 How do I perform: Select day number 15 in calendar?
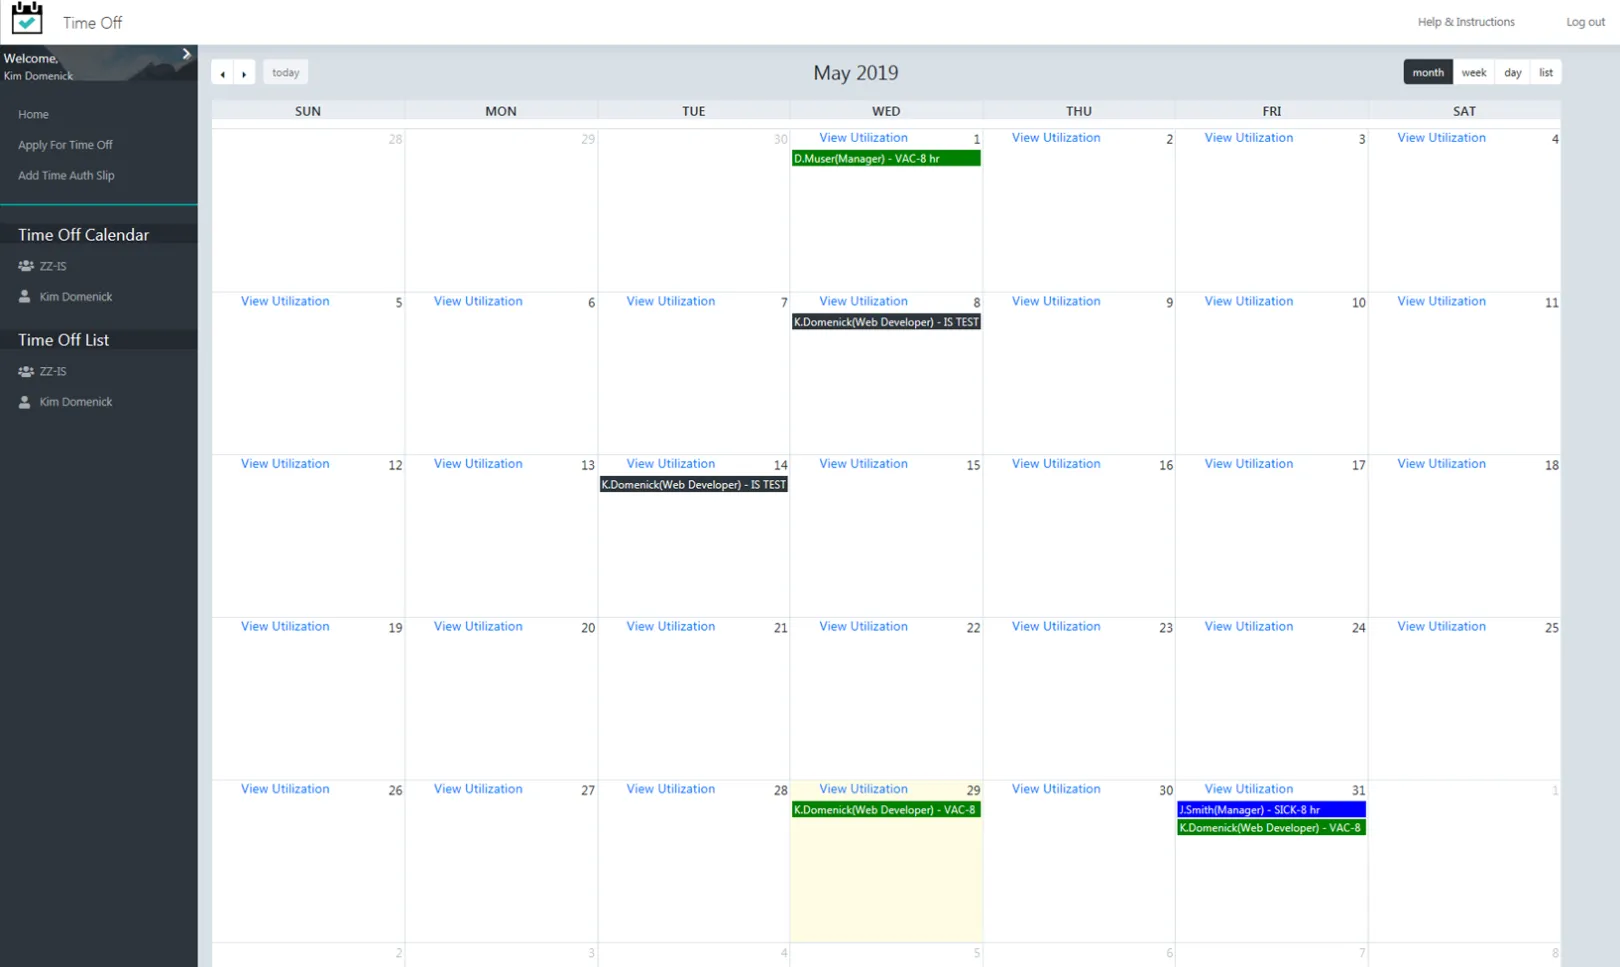point(973,465)
